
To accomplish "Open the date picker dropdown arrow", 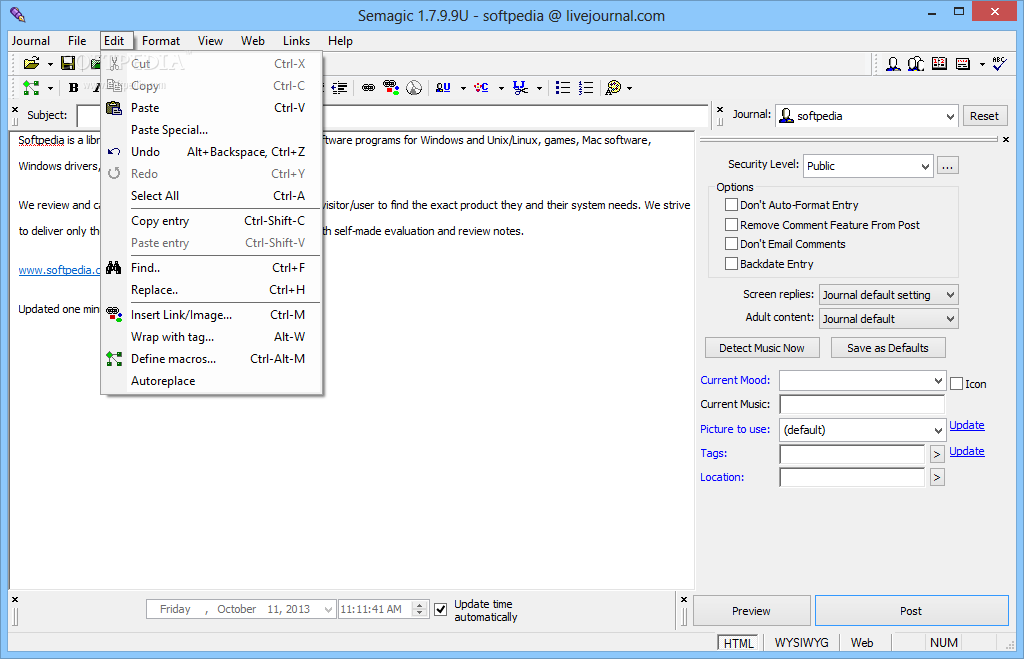I will click(328, 609).
